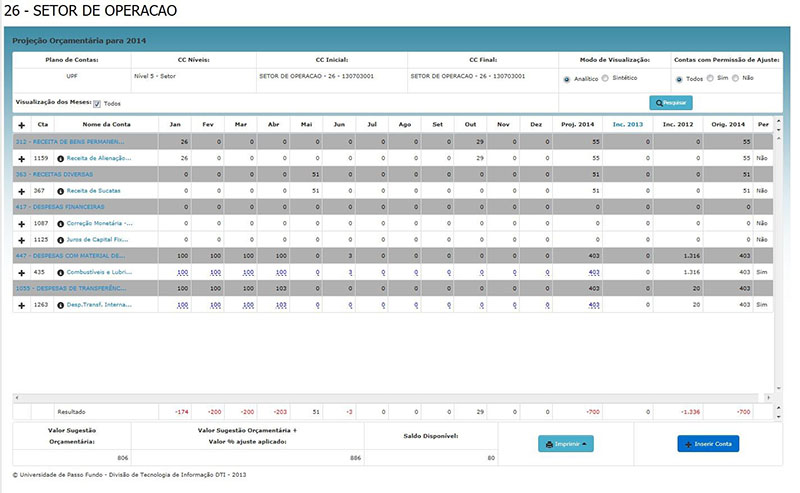Image resolution: width=800 pixels, height=493 pixels.
Task: Click group 363 - RECEITAS DIVERSAS
Action: click(x=54, y=175)
